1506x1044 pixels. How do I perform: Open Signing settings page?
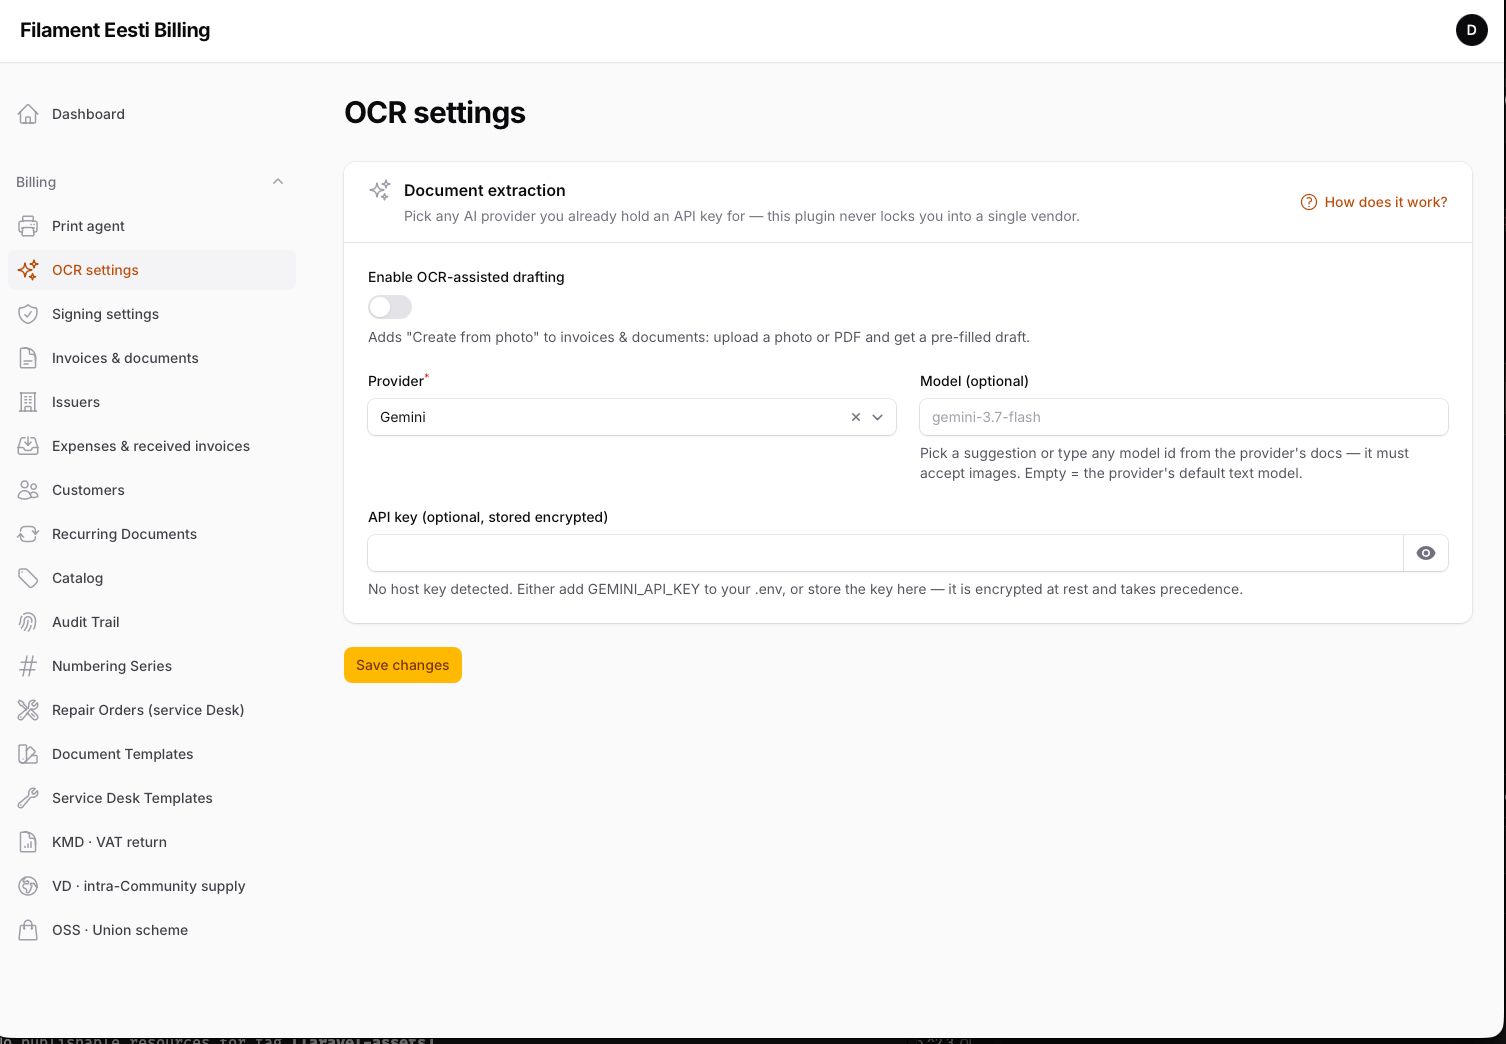pos(152,314)
